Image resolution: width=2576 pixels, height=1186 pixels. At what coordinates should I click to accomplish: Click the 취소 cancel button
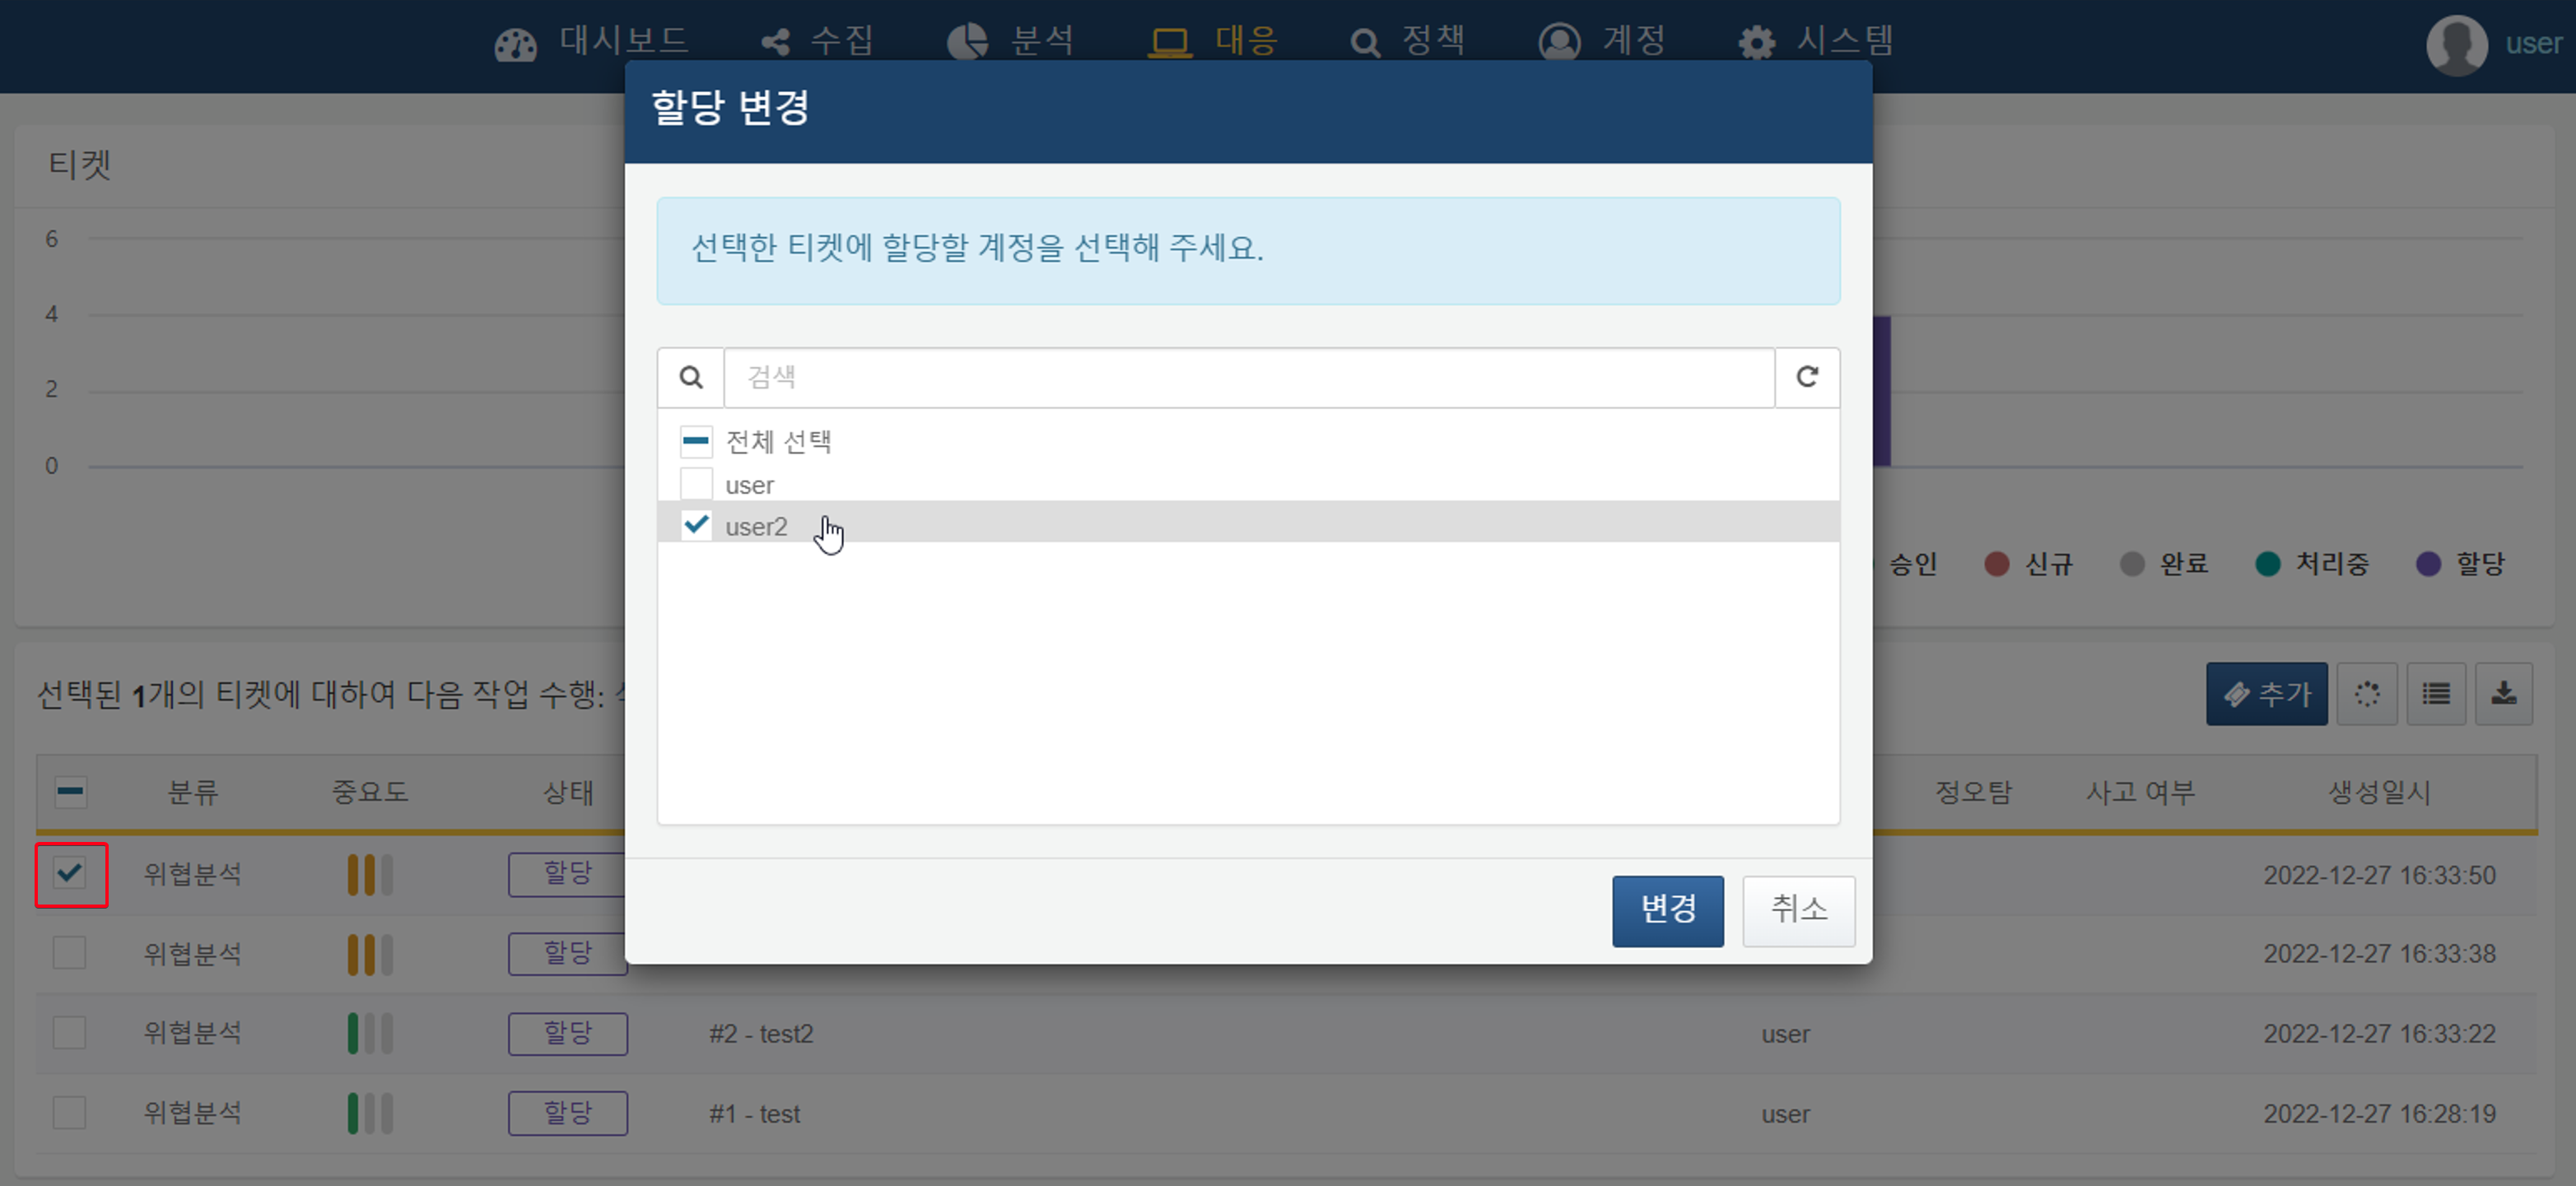point(1797,909)
